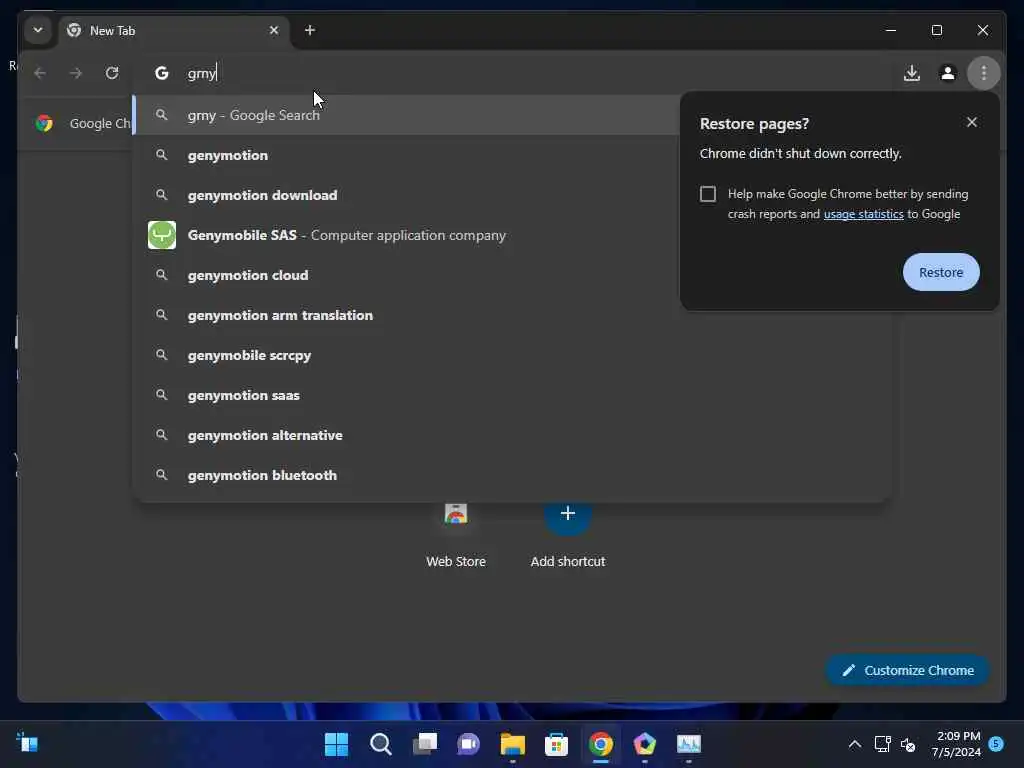Image resolution: width=1024 pixels, height=768 pixels.
Task: Open Microsoft Store from the taskbar
Action: click(x=556, y=744)
